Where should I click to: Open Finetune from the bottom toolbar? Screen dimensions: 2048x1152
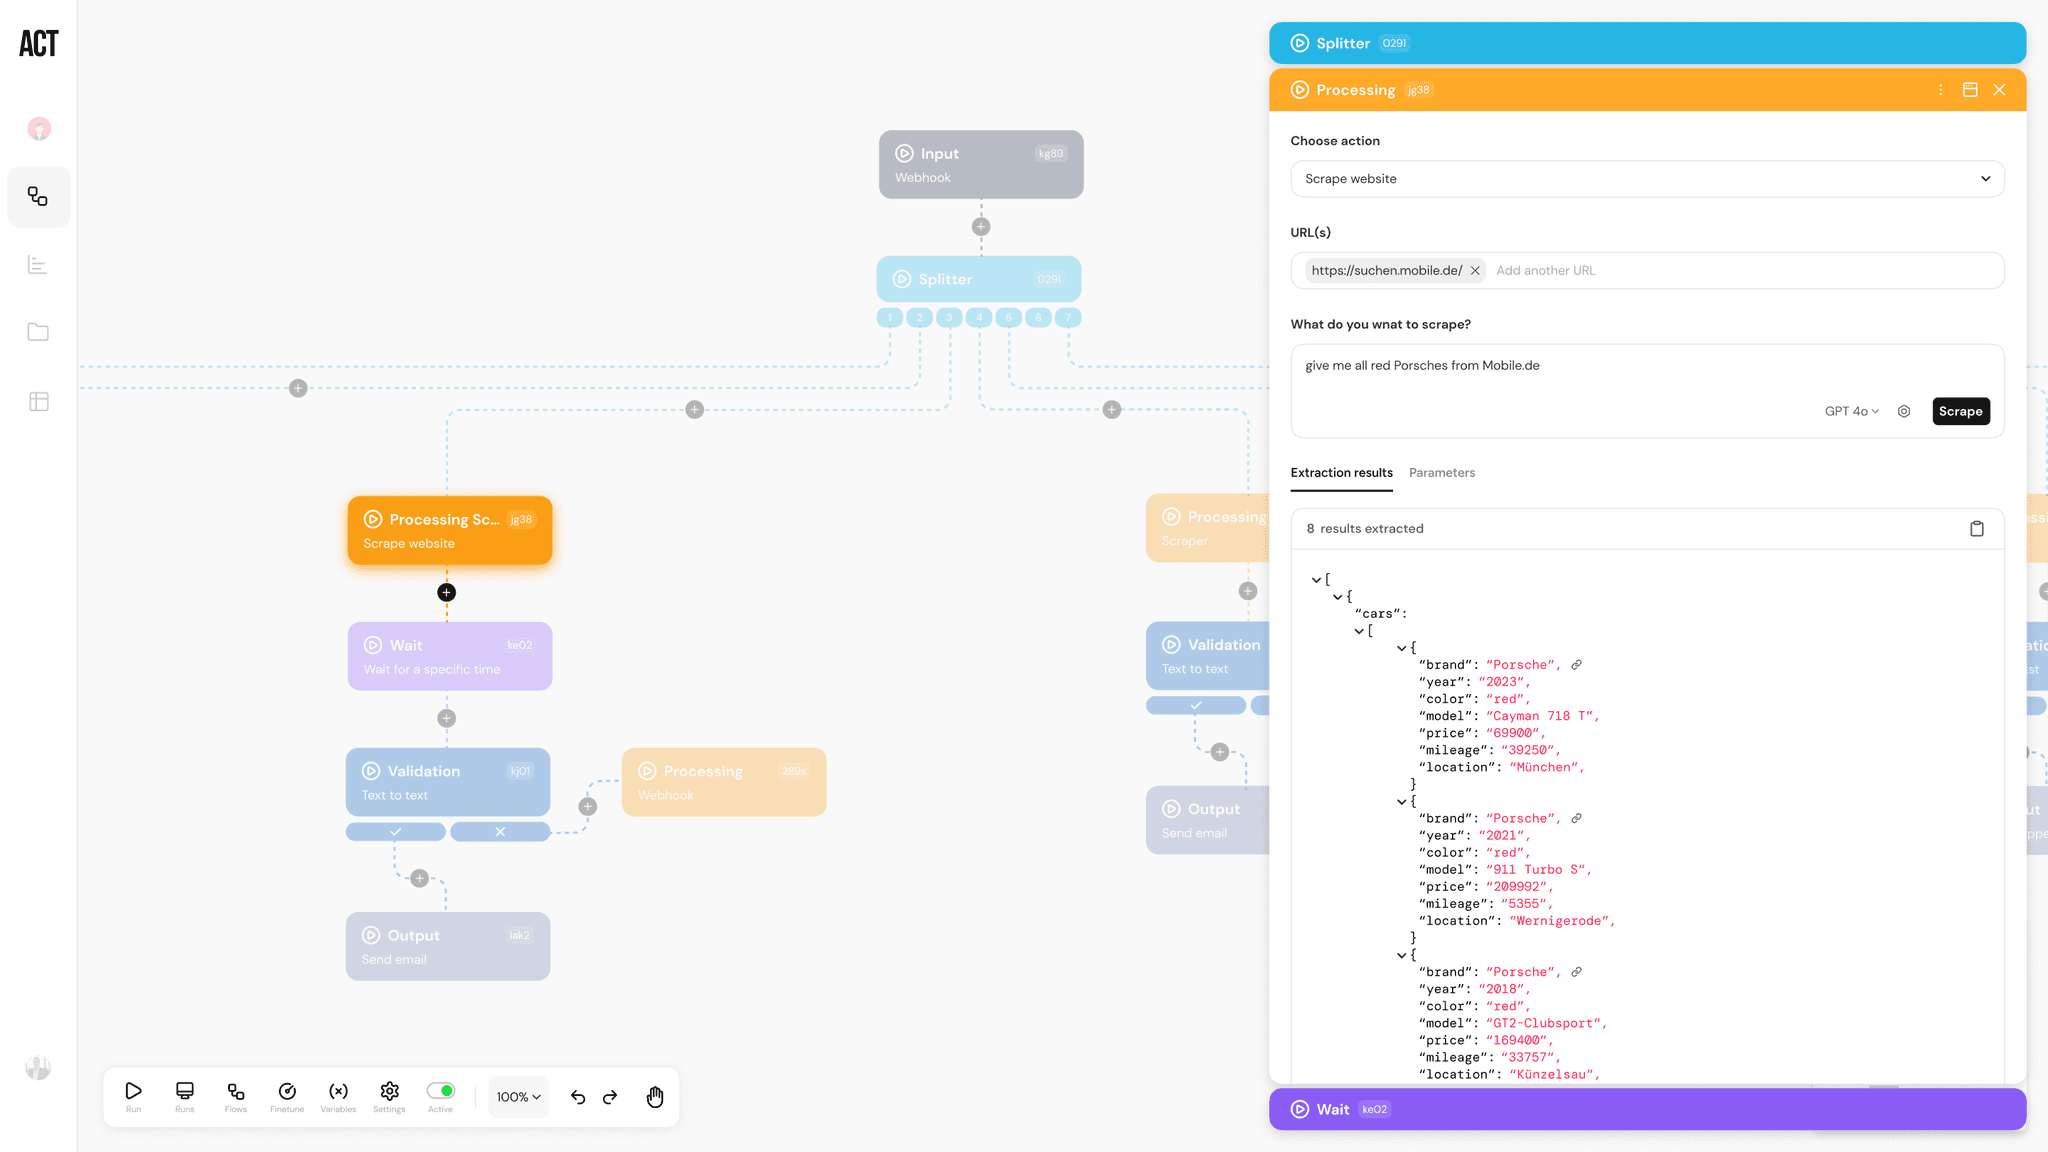[287, 1091]
